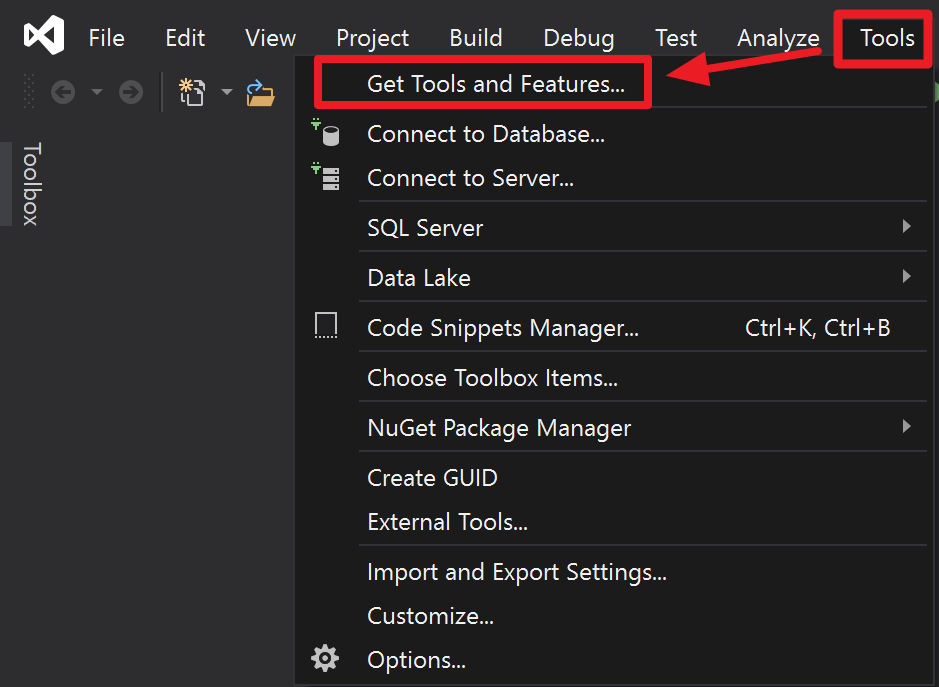Viewport: 939px width, 687px height.
Task: Click the back navigation arrow icon
Action: coord(62,91)
